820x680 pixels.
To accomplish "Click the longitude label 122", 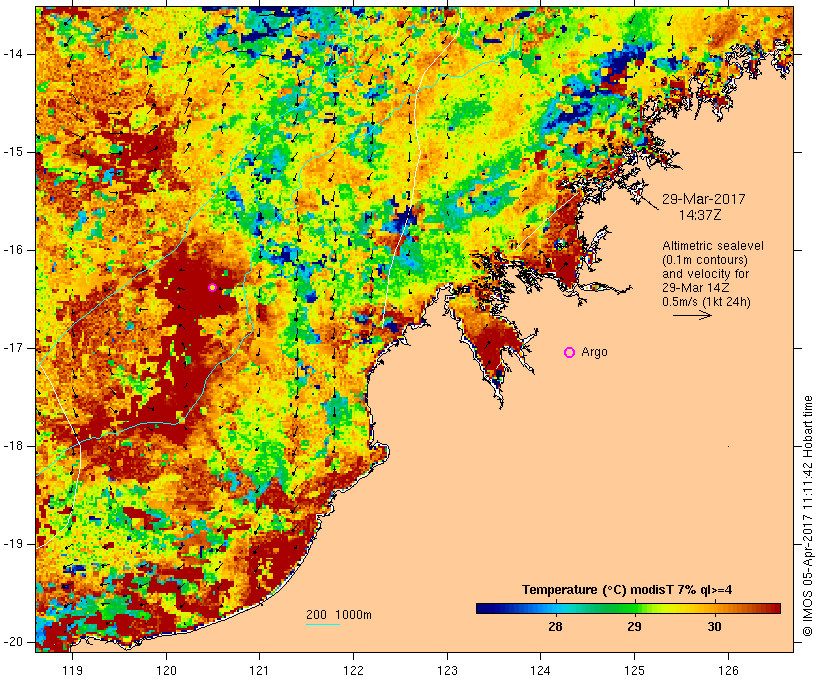I will (x=354, y=670).
